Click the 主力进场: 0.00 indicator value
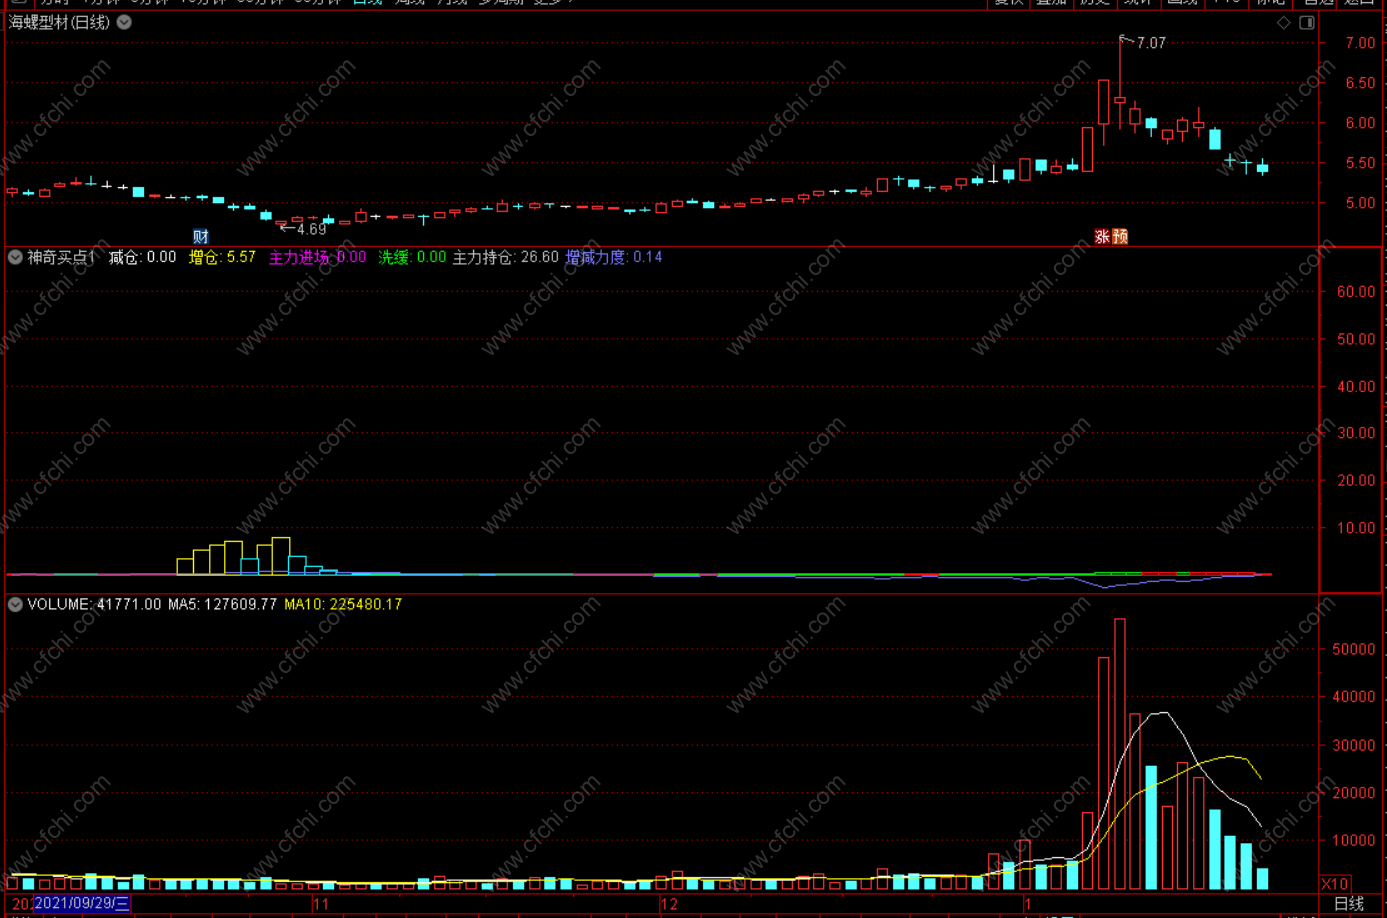1387x918 pixels. pyautogui.click(x=318, y=257)
